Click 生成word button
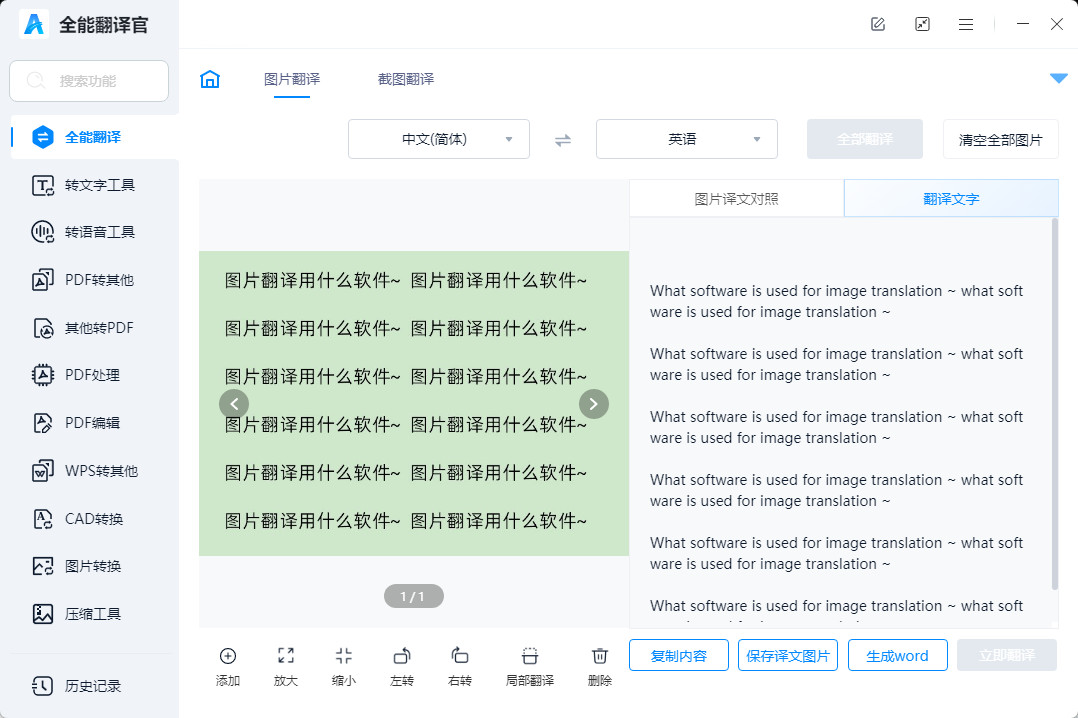 coord(897,655)
